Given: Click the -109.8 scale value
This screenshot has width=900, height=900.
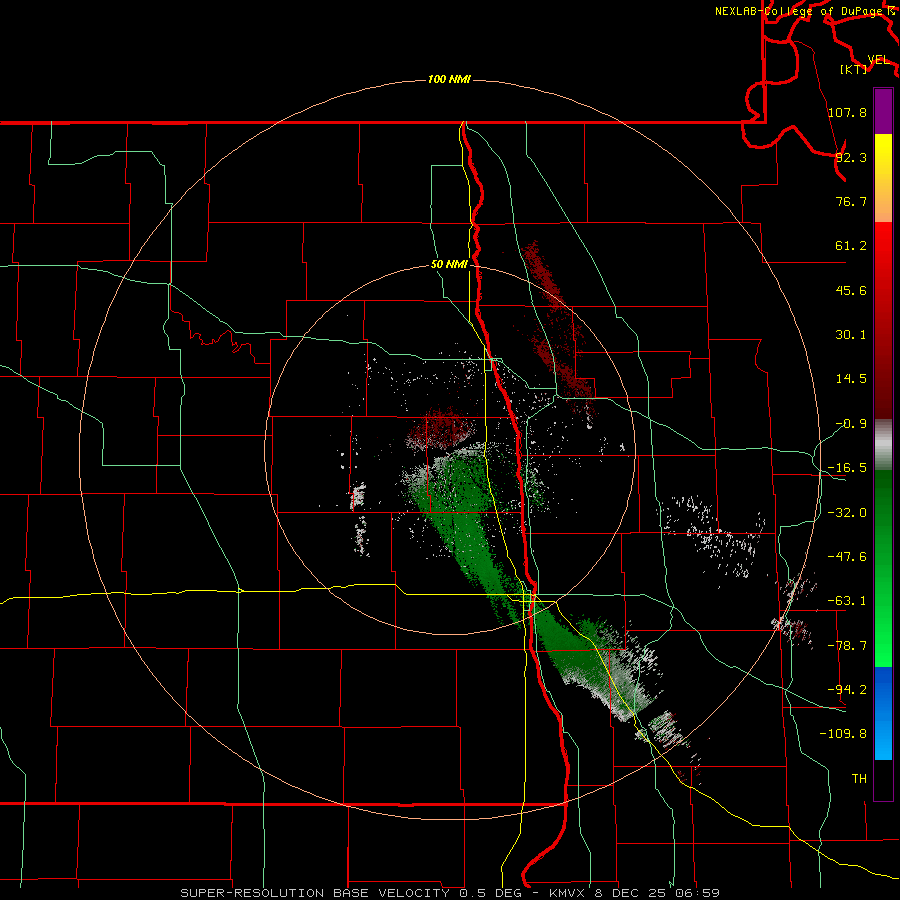Looking at the screenshot, I should point(843,734).
